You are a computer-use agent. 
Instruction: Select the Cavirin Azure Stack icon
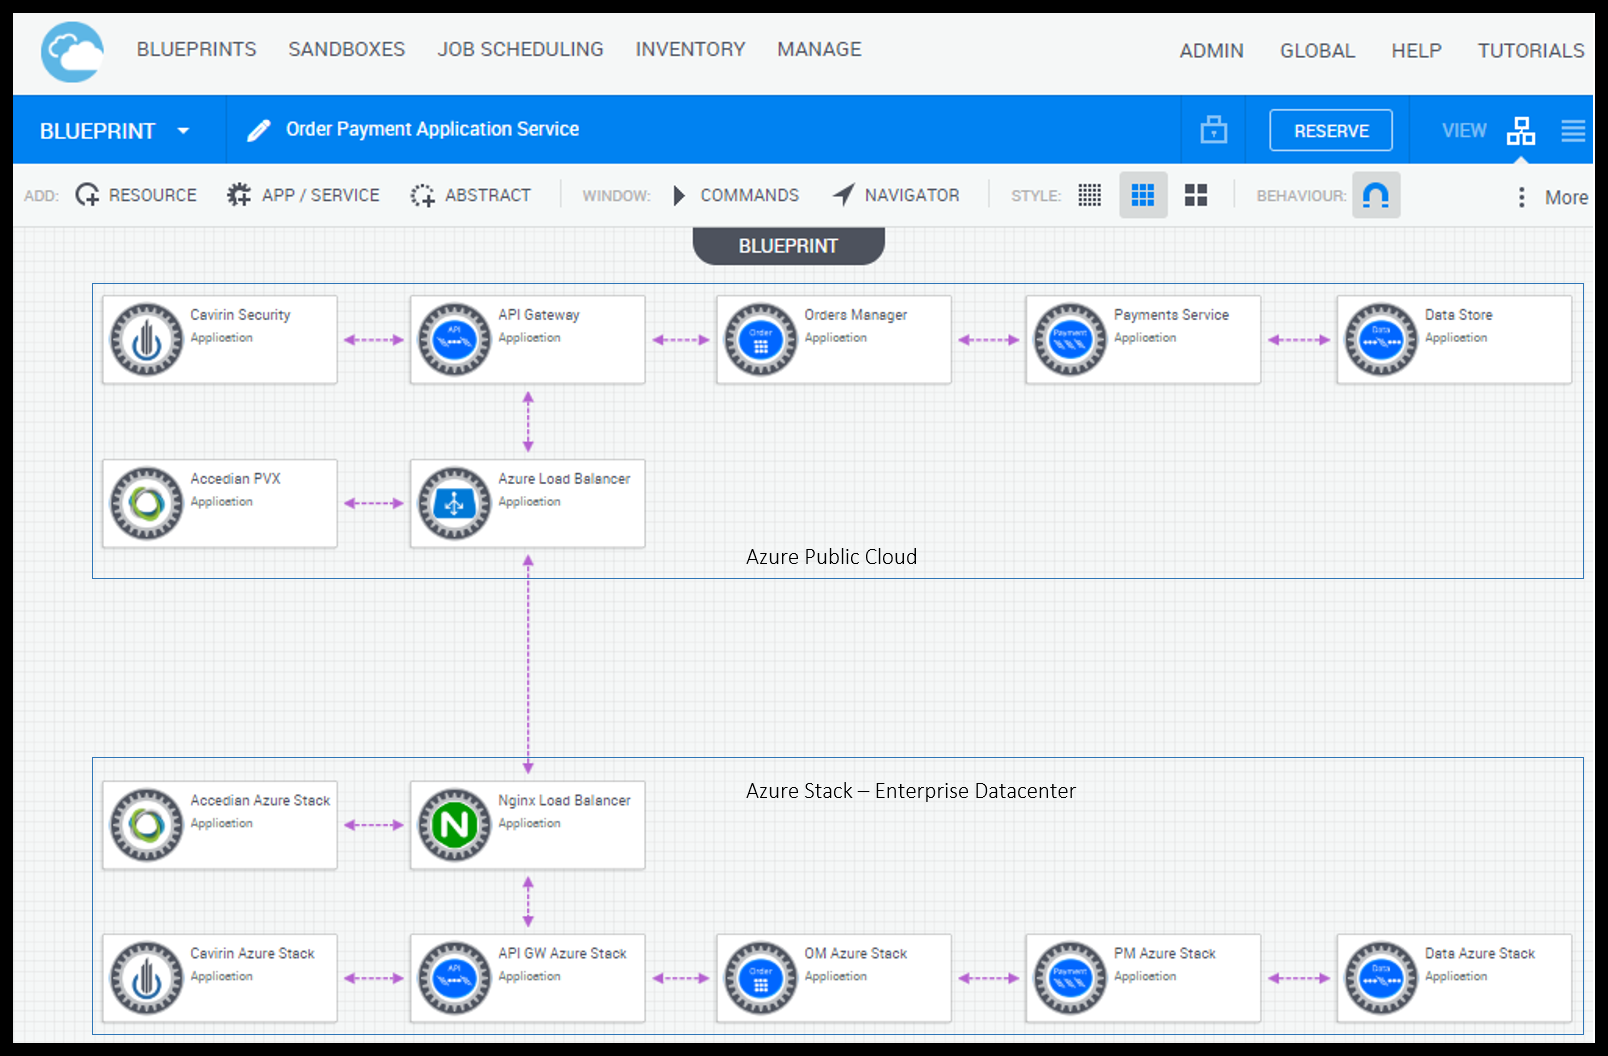pyautogui.click(x=147, y=978)
